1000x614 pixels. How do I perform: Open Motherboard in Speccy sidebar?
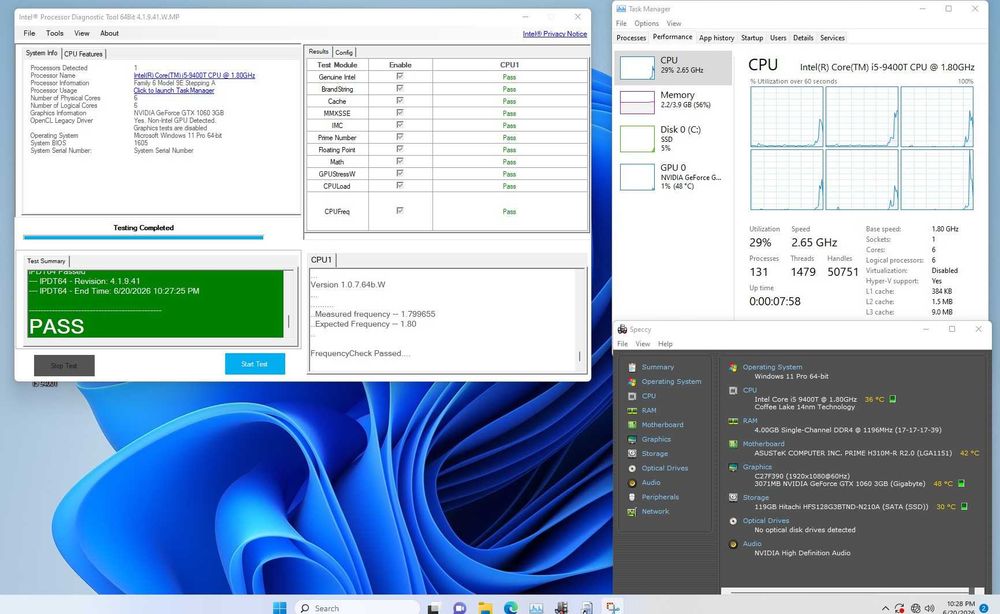[x=662, y=425]
